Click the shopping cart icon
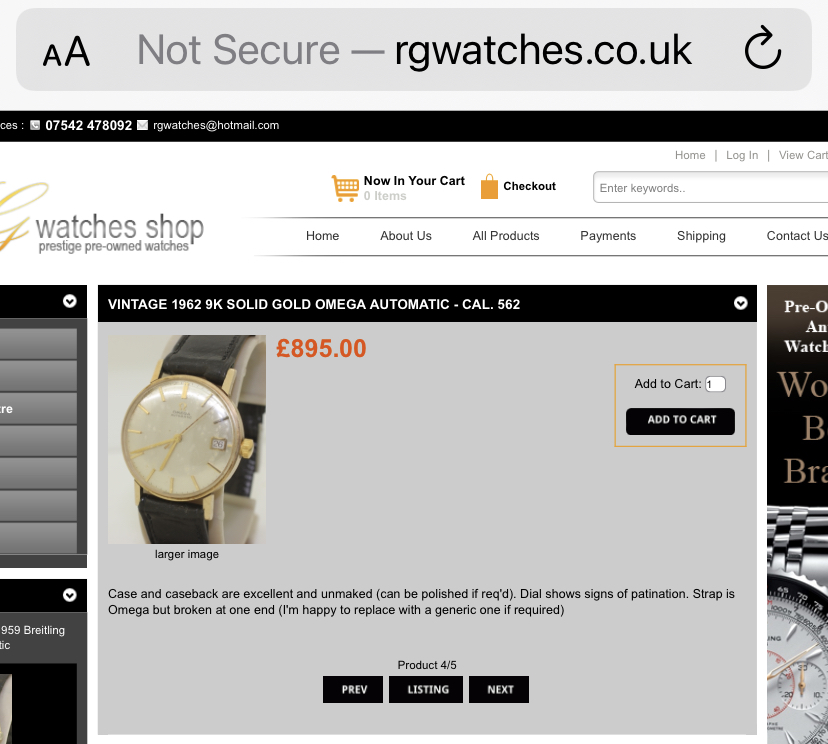 click(345, 188)
